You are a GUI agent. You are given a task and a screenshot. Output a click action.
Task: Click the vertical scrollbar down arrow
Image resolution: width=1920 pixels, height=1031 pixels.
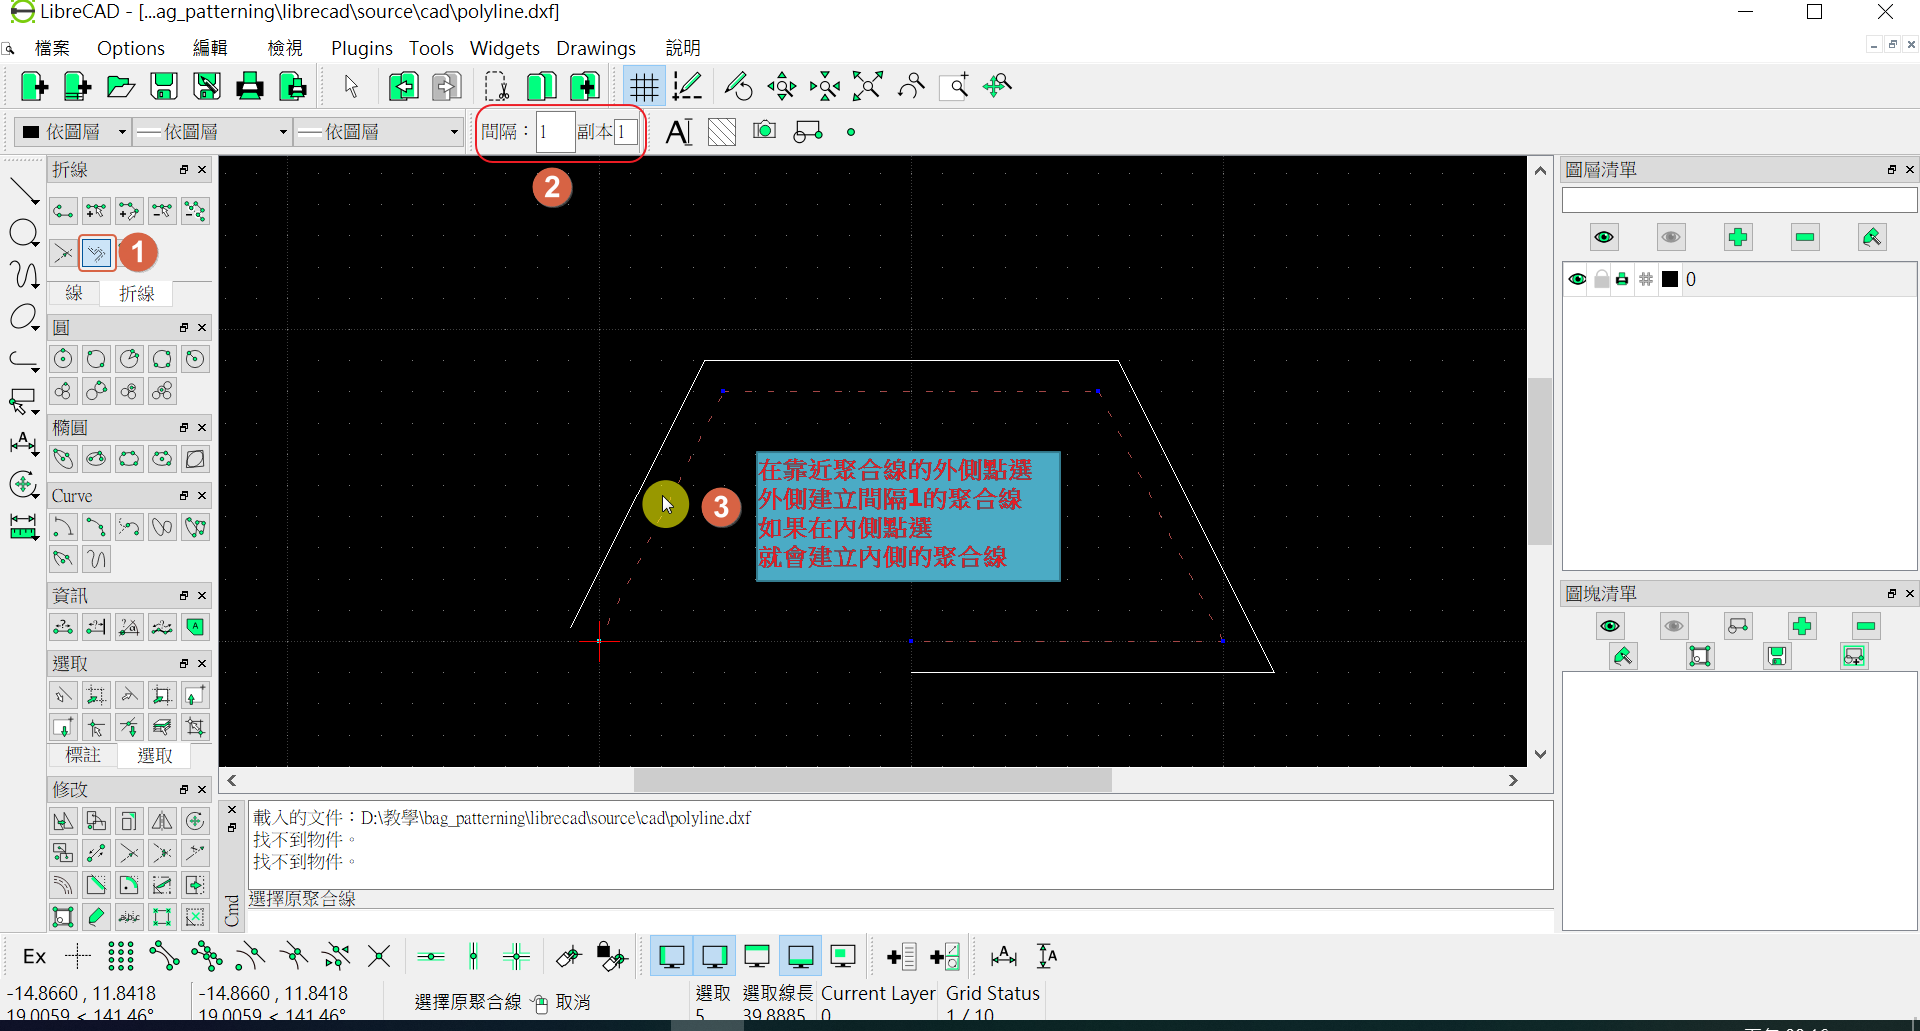coord(1540,755)
